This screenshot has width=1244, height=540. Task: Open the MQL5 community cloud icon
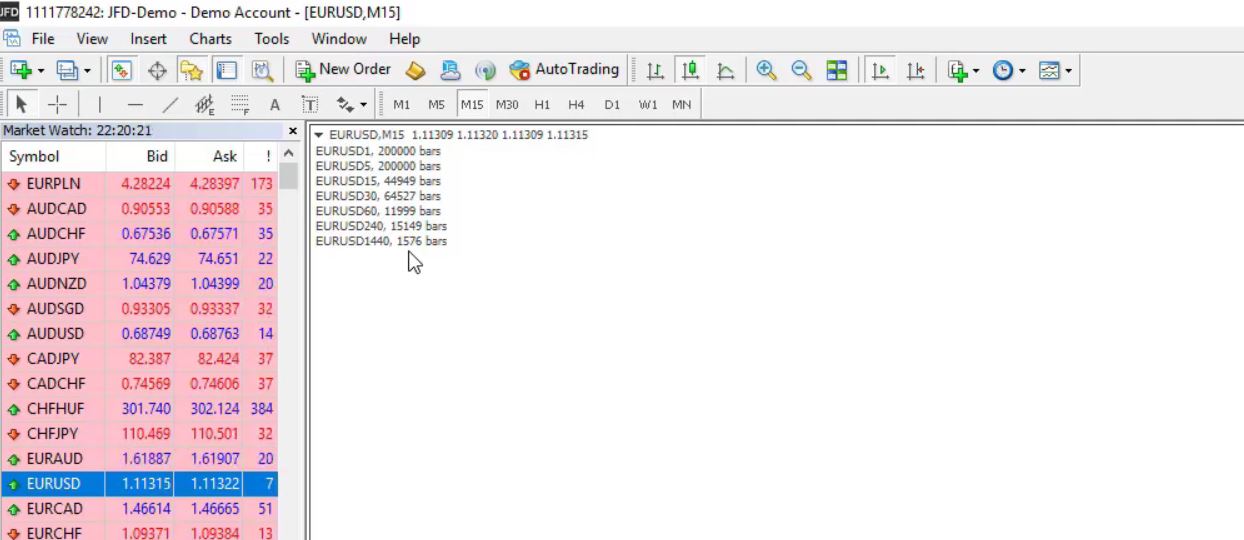coord(450,70)
